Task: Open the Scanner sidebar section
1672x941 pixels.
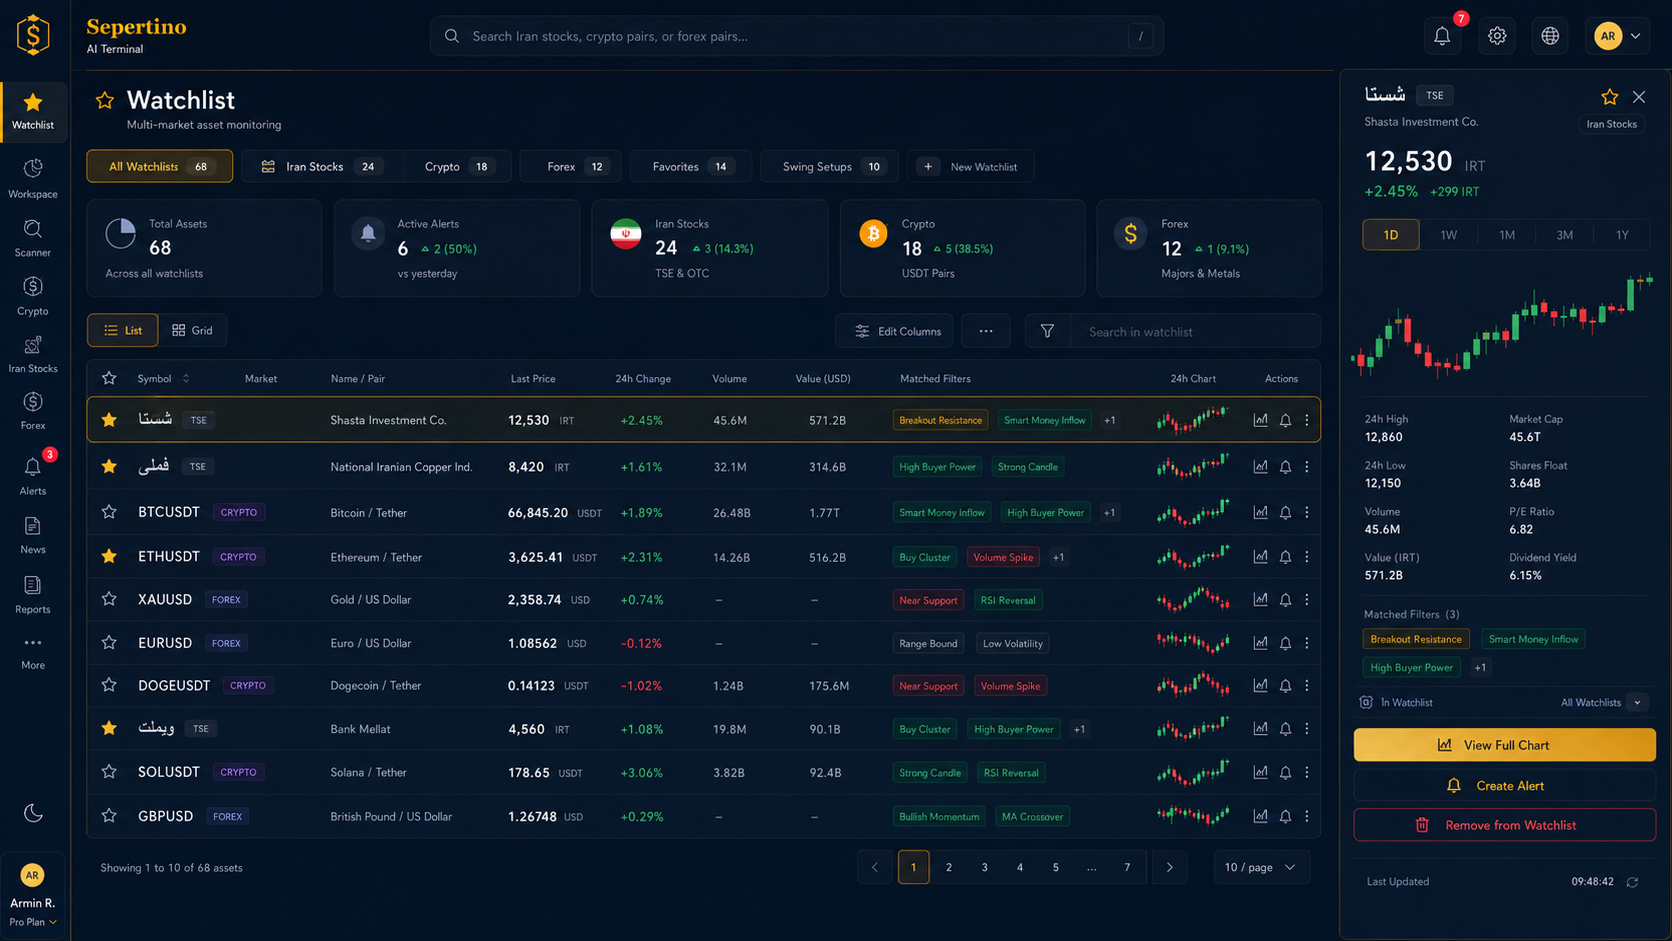Action: [x=33, y=238]
